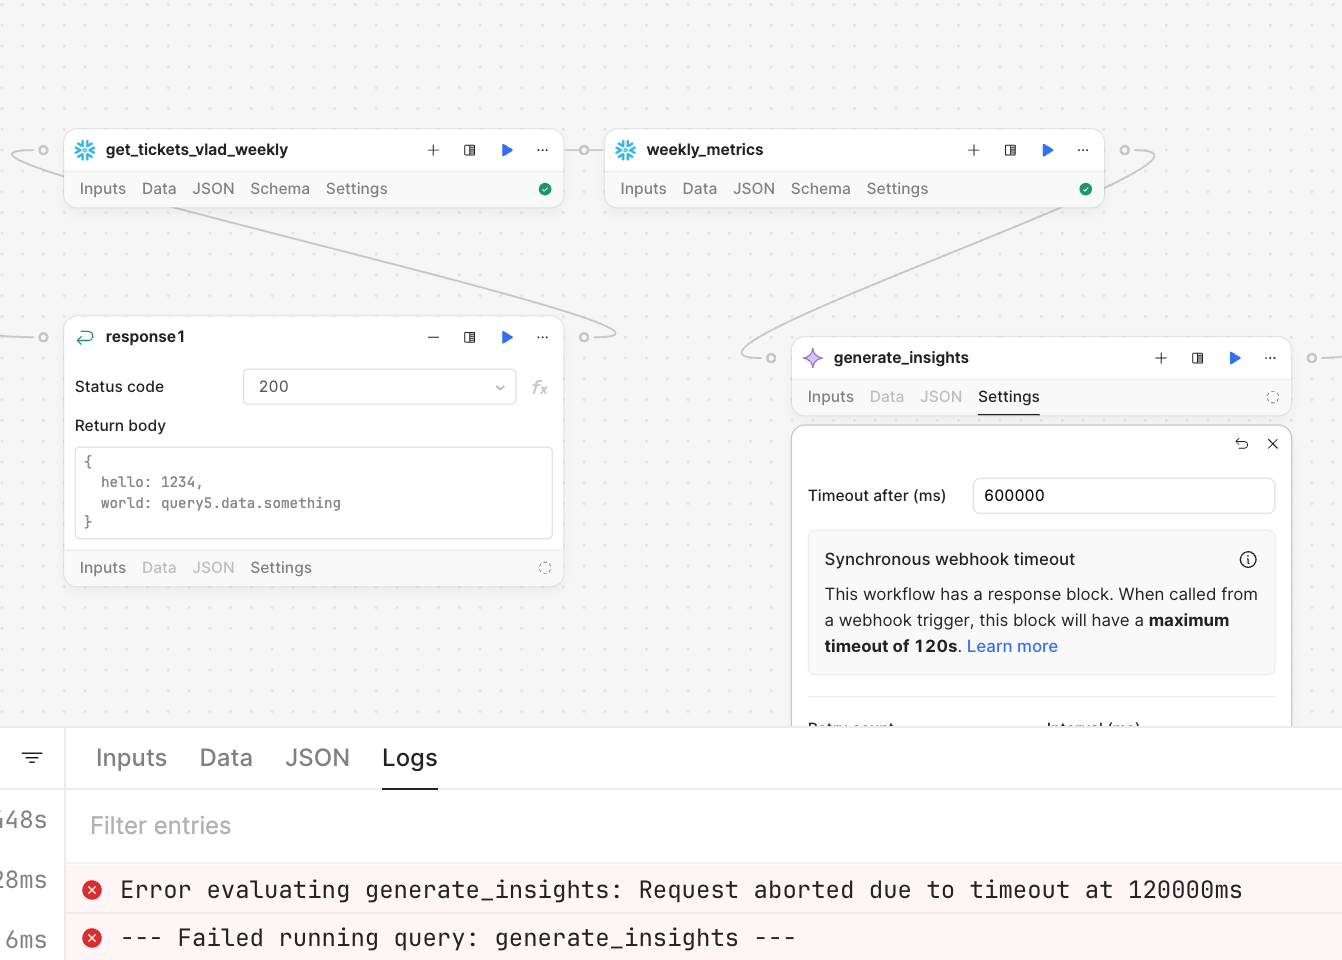Click the info icon in webhook timeout notice

(1247, 560)
